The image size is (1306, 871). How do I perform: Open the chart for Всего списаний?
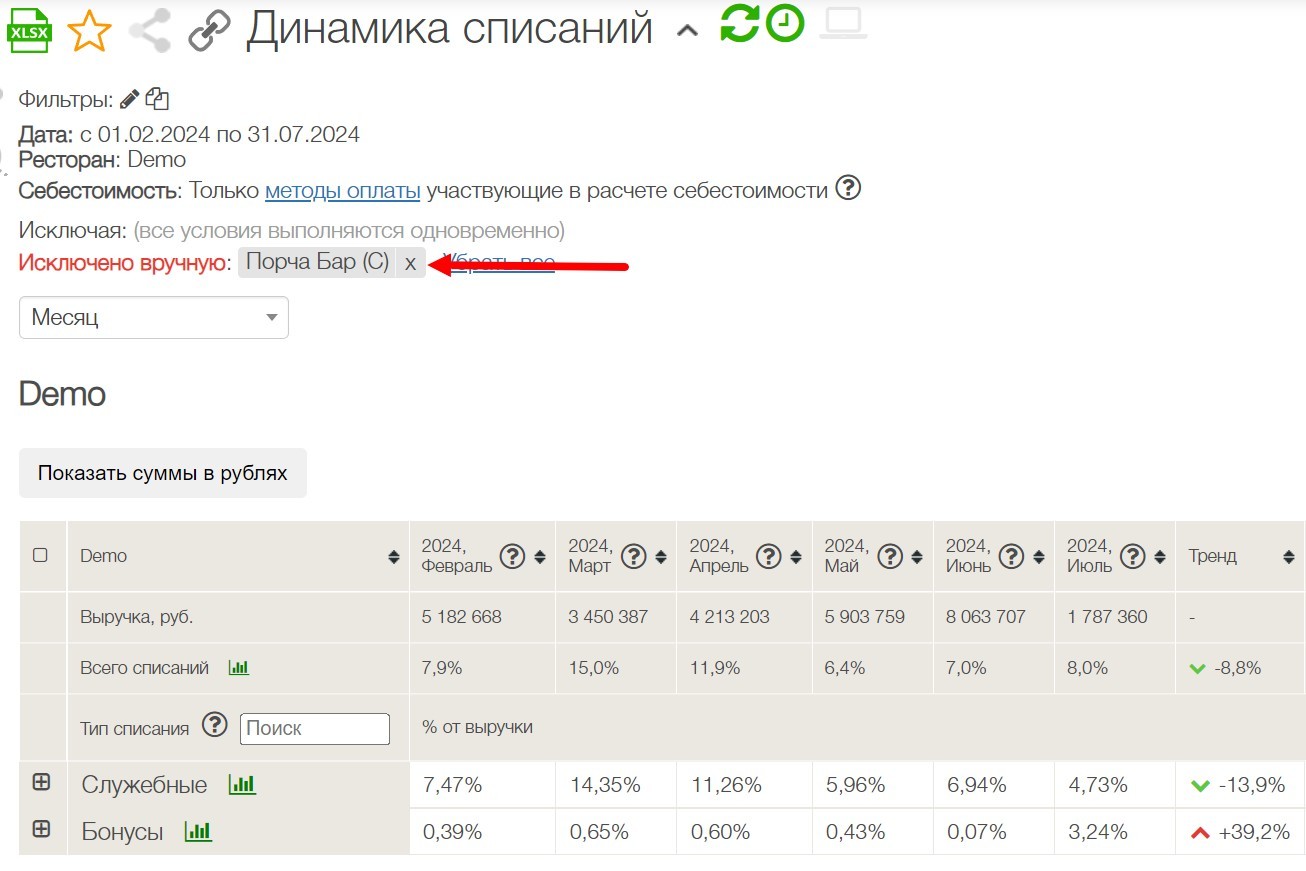coord(240,668)
